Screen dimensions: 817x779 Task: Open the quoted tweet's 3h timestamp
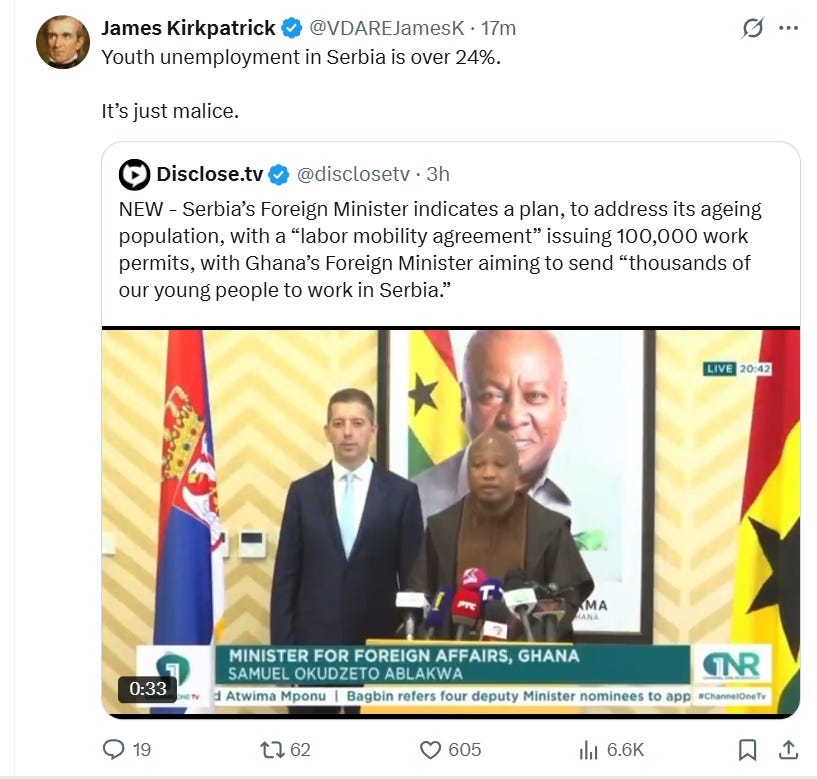point(438,174)
